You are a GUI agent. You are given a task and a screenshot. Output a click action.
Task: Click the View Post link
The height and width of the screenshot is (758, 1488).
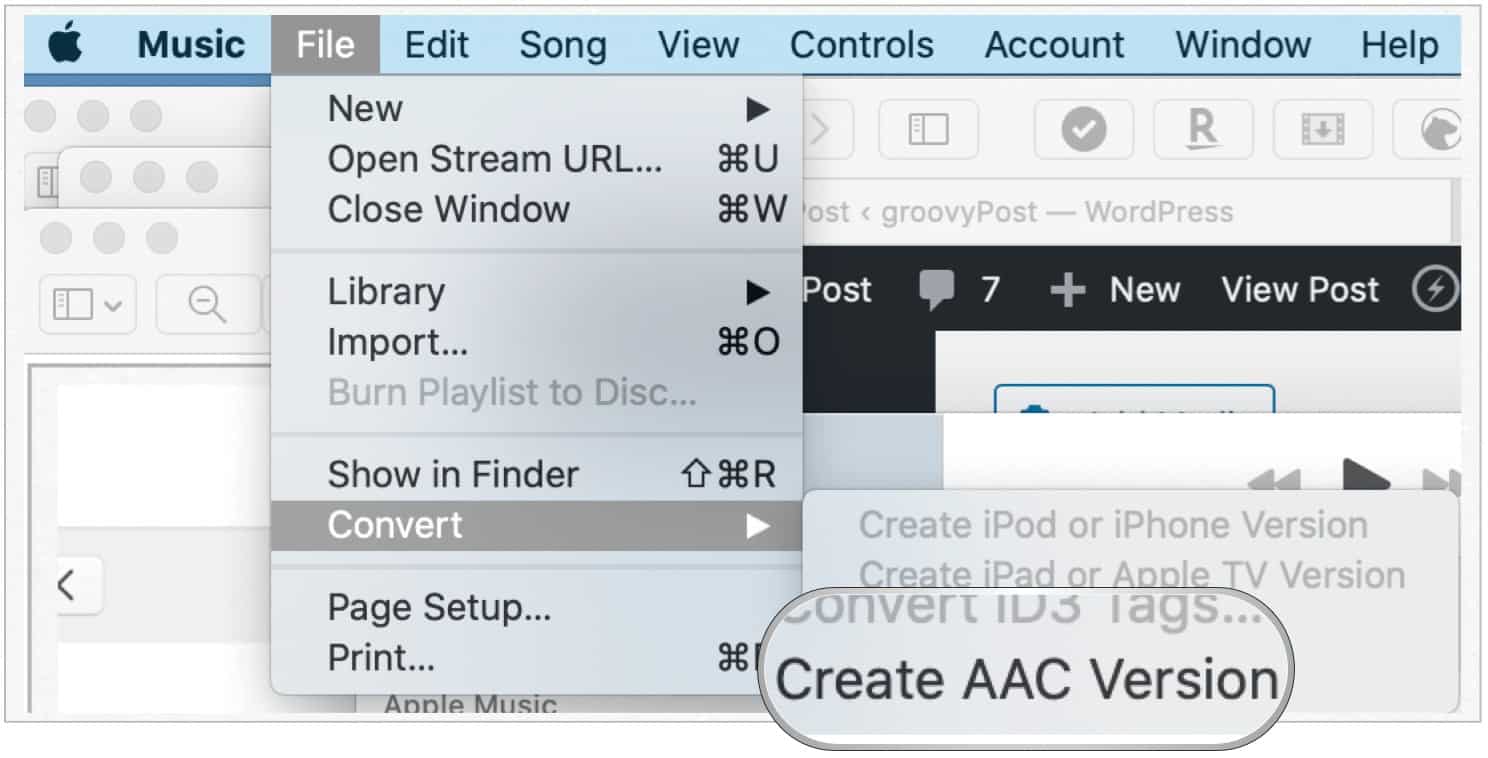tap(1300, 290)
